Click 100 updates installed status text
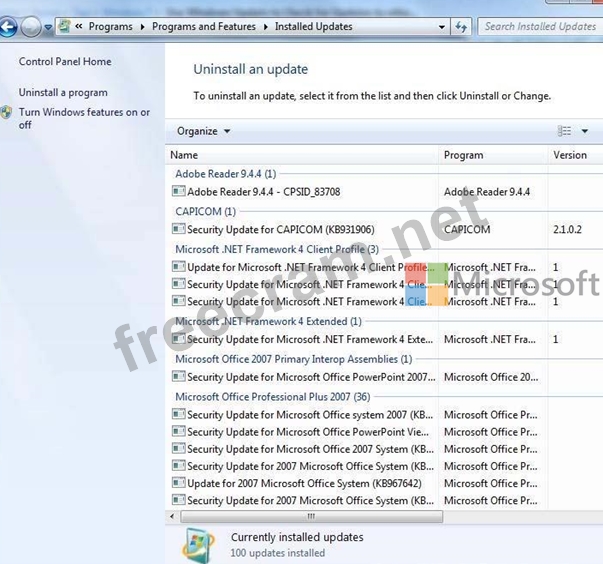Screen dimensions: 603x564 click(278, 553)
